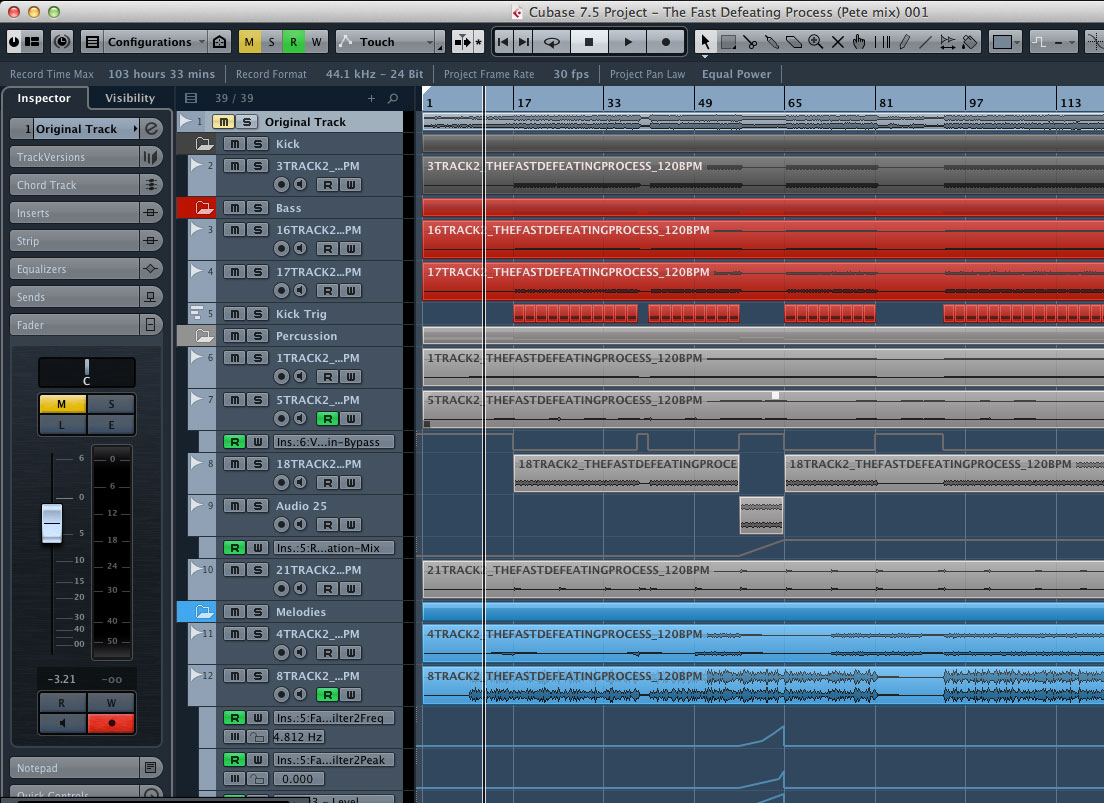The image size is (1104, 803).
Task: Toggle global Write automation button W
Action: (x=316, y=42)
